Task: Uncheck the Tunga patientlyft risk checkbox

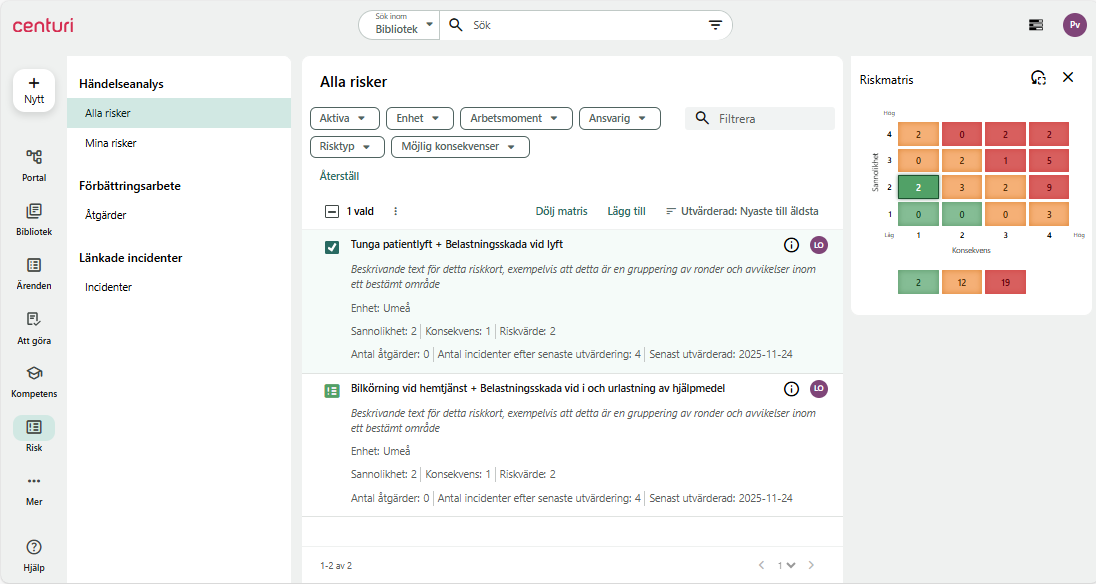Action: pyautogui.click(x=332, y=247)
